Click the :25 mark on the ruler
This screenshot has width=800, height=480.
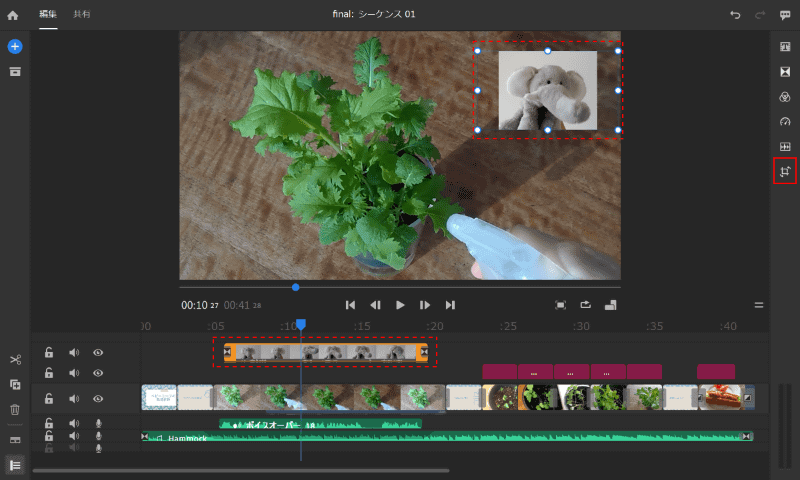point(508,326)
